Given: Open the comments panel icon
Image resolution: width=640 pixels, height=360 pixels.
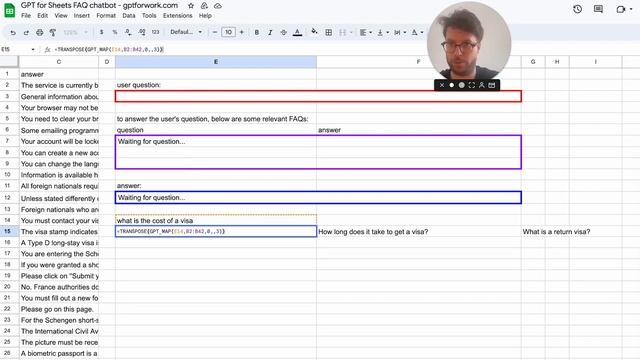Looking at the screenshot, I should tap(598, 9).
